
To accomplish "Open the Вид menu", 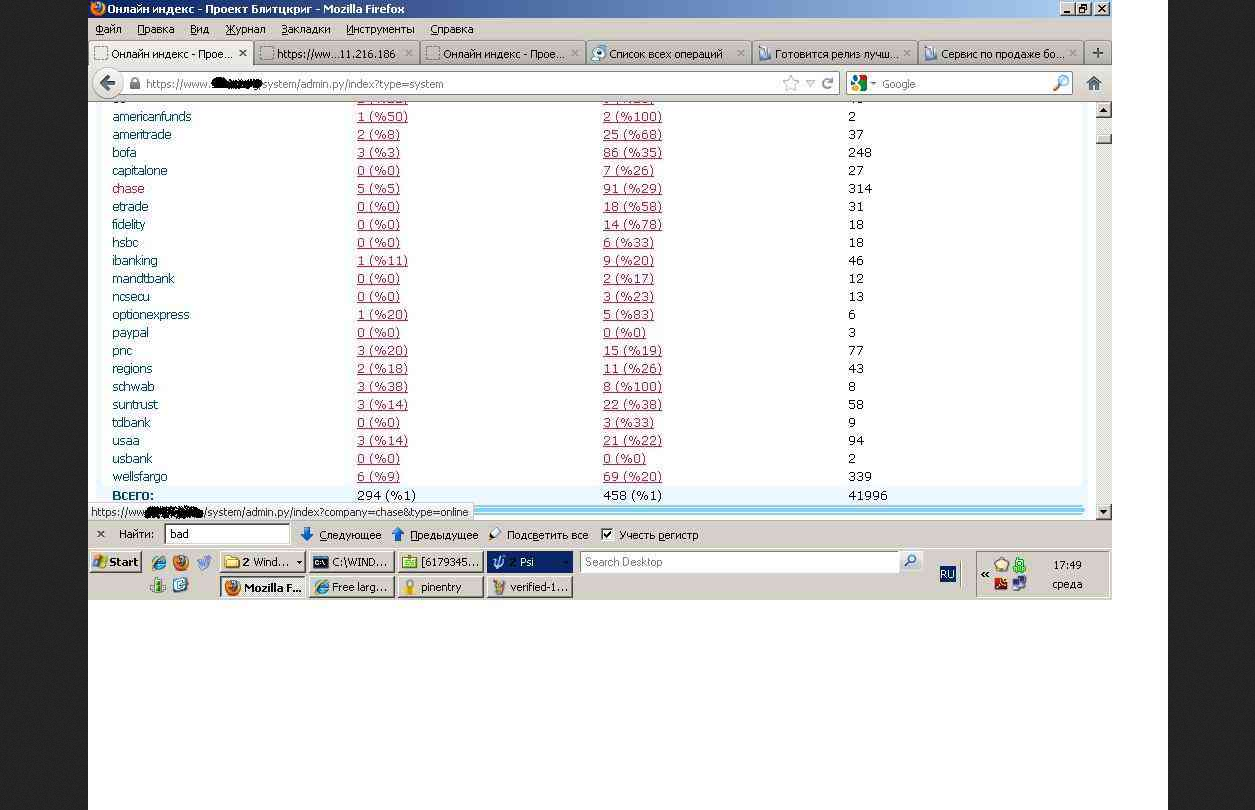I will coord(200,30).
